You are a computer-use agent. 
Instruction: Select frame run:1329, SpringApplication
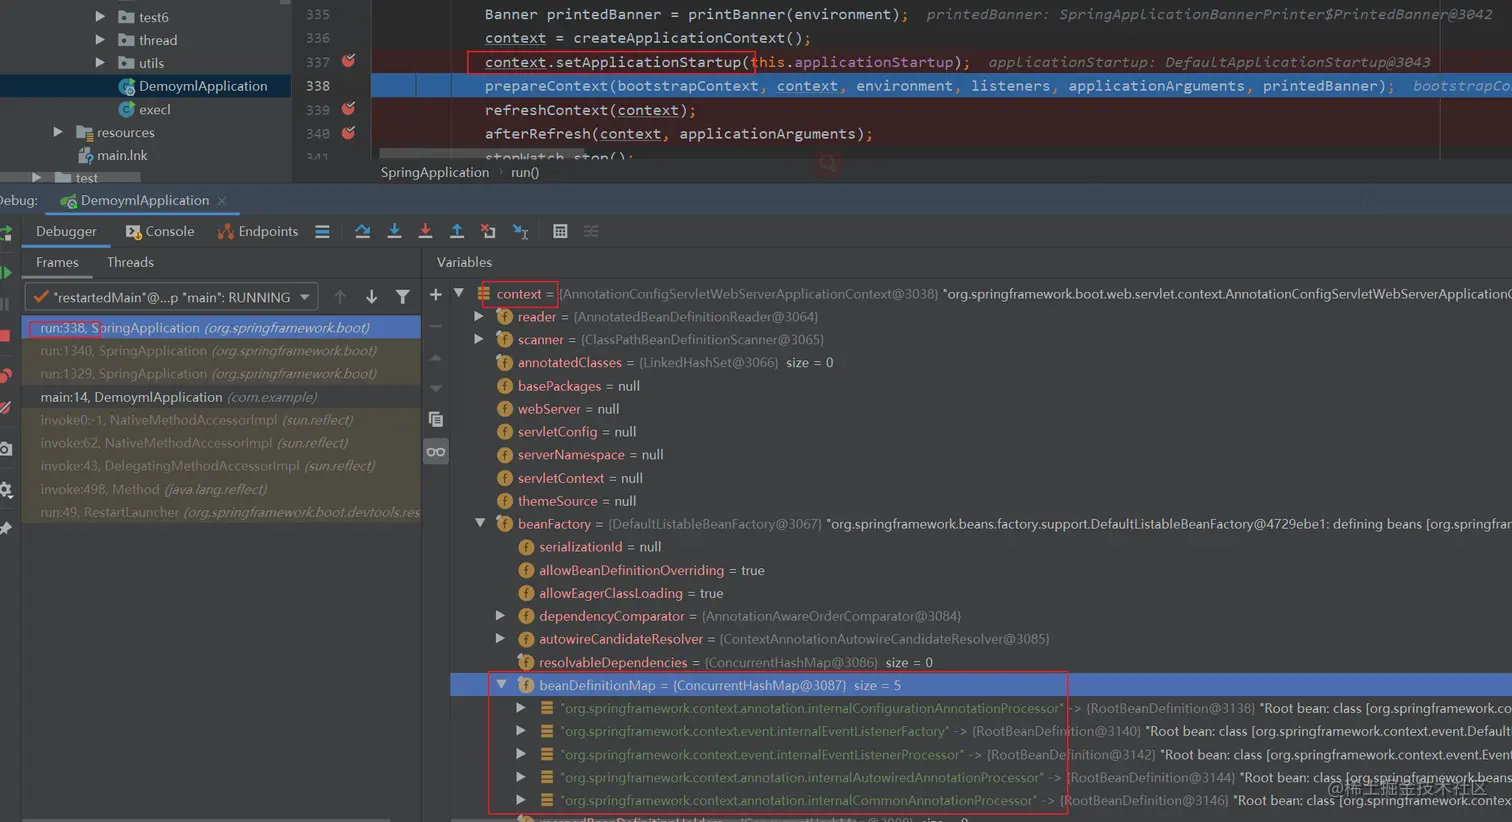pyautogui.click(x=221, y=374)
